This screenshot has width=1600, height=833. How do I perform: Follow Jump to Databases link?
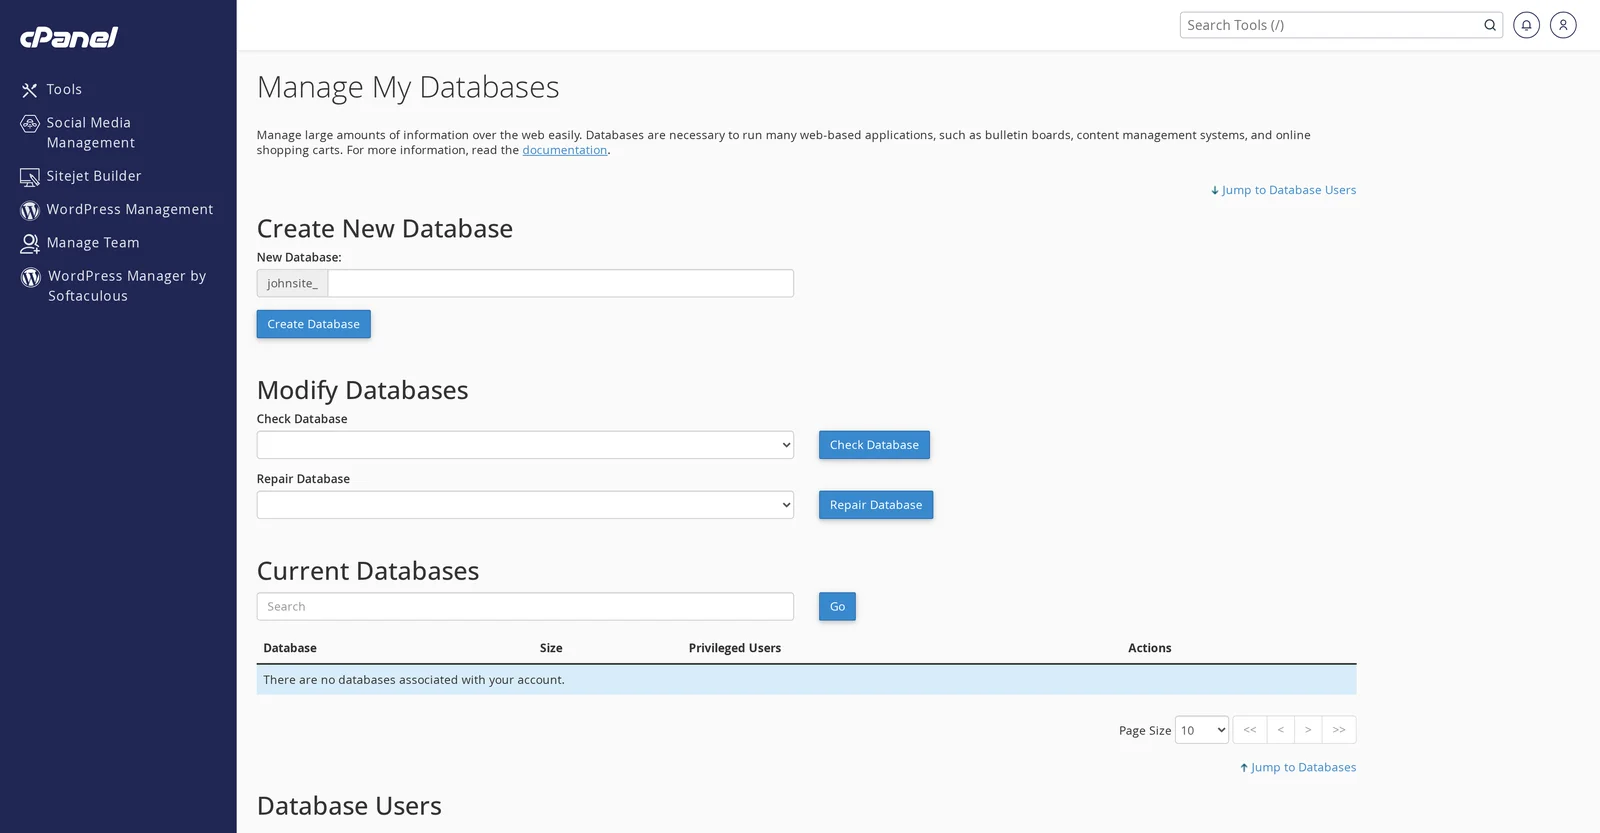(1298, 767)
